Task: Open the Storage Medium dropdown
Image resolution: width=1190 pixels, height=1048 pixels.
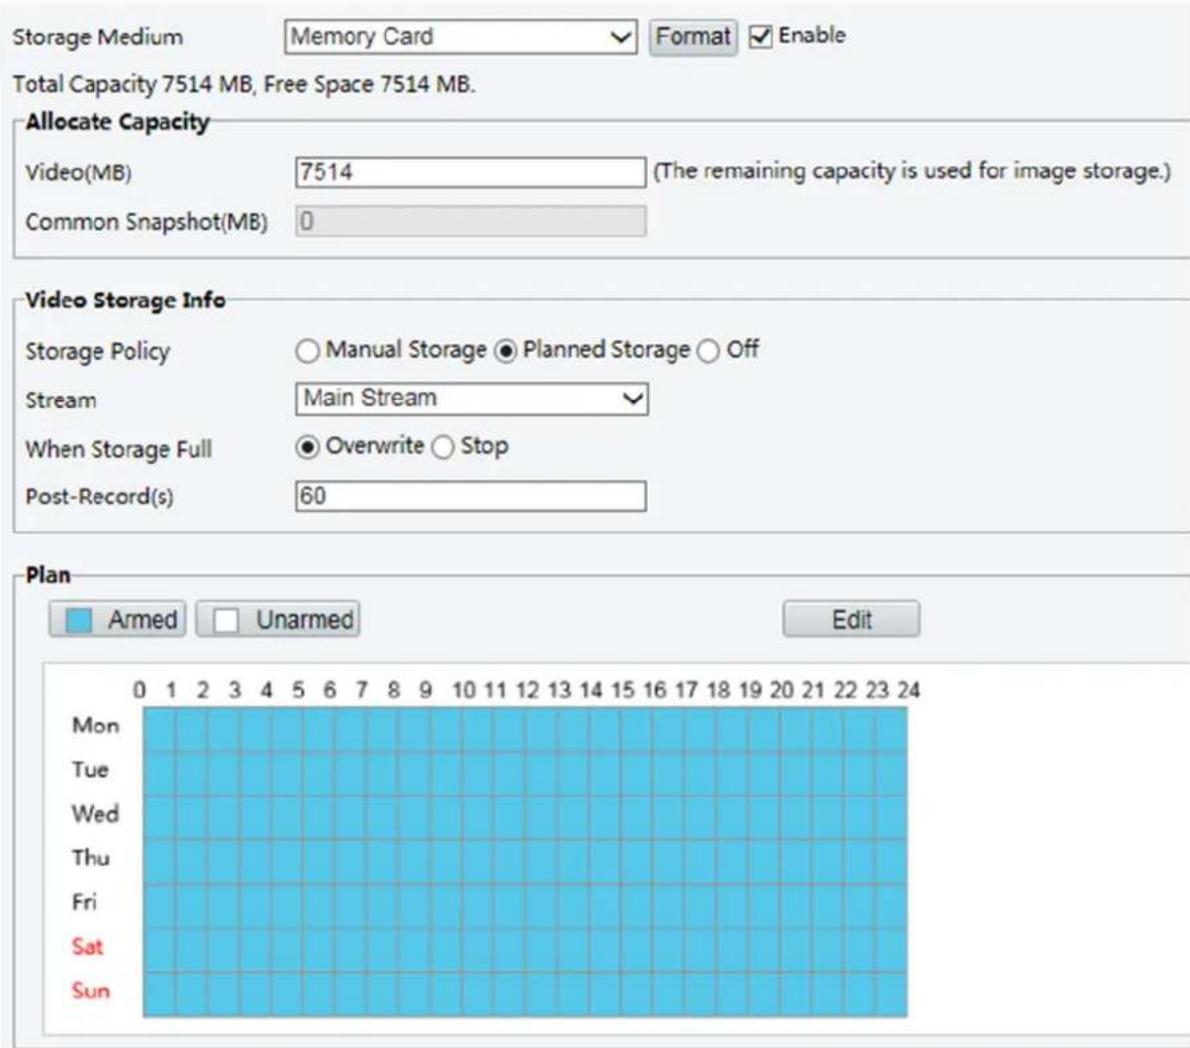Action: [461, 36]
